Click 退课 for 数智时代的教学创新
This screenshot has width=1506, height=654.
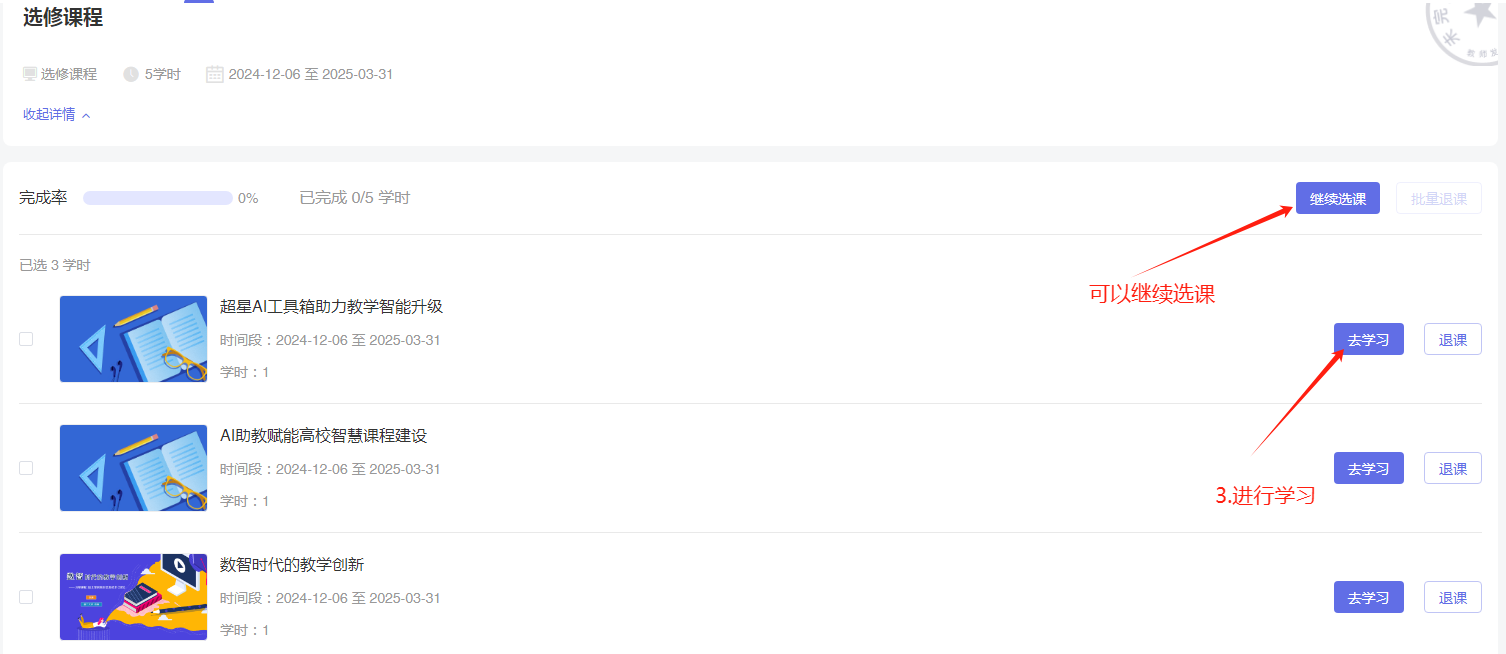pyautogui.click(x=1452, y=597)
